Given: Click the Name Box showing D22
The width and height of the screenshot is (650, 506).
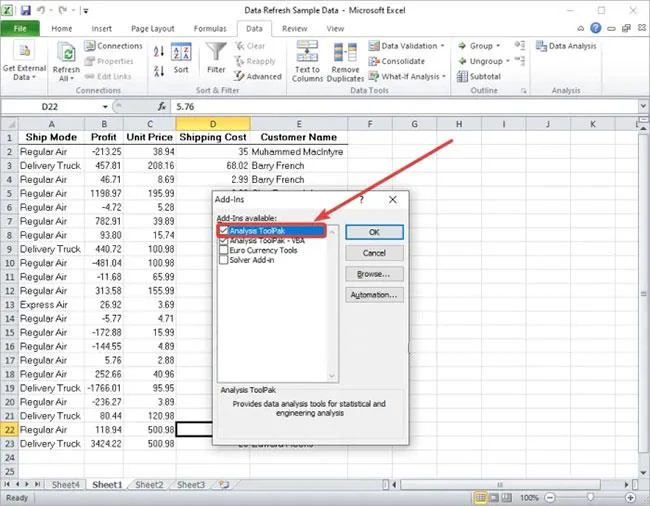Looking at the screenshot, I should click(51, 107).
